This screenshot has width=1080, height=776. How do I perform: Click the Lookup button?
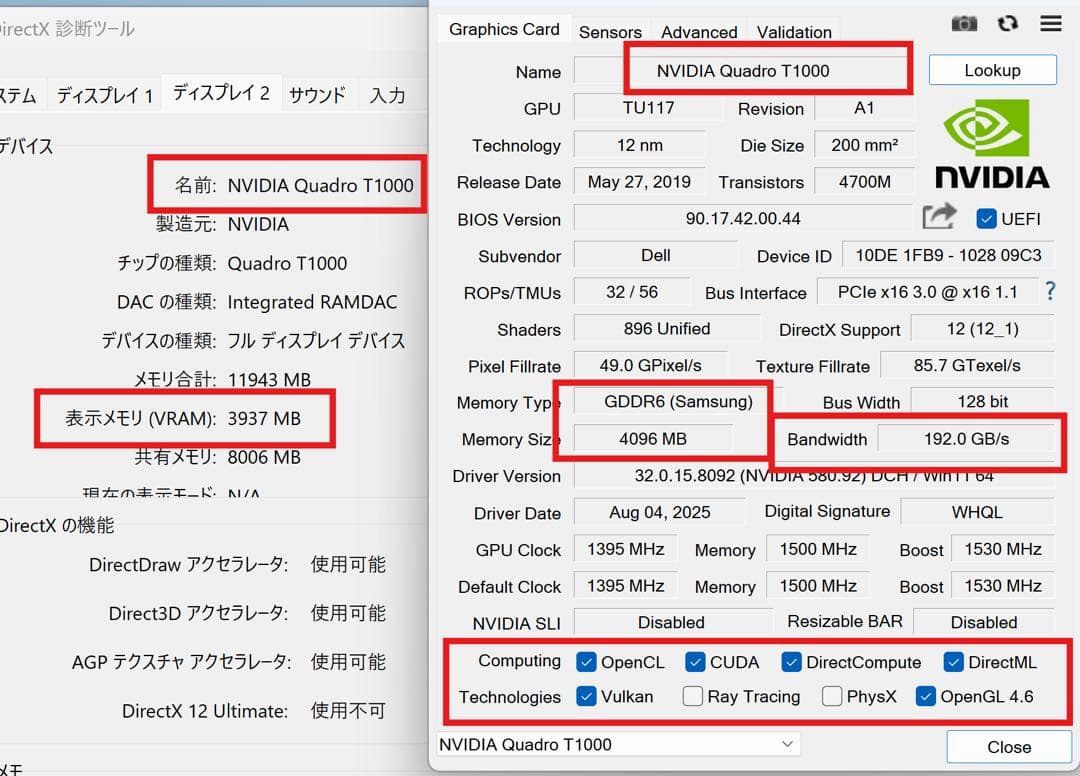tap(992, 70)
